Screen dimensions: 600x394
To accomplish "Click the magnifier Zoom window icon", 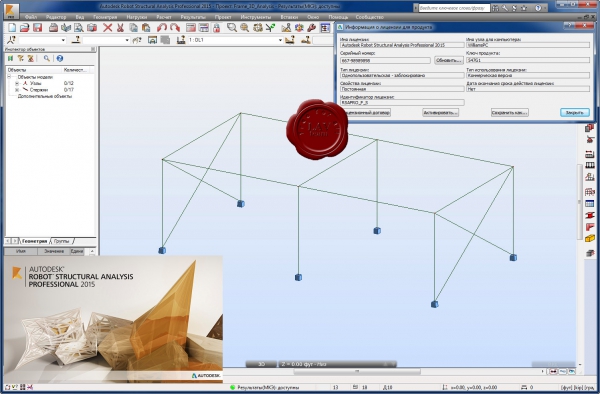I will [232, 28].
